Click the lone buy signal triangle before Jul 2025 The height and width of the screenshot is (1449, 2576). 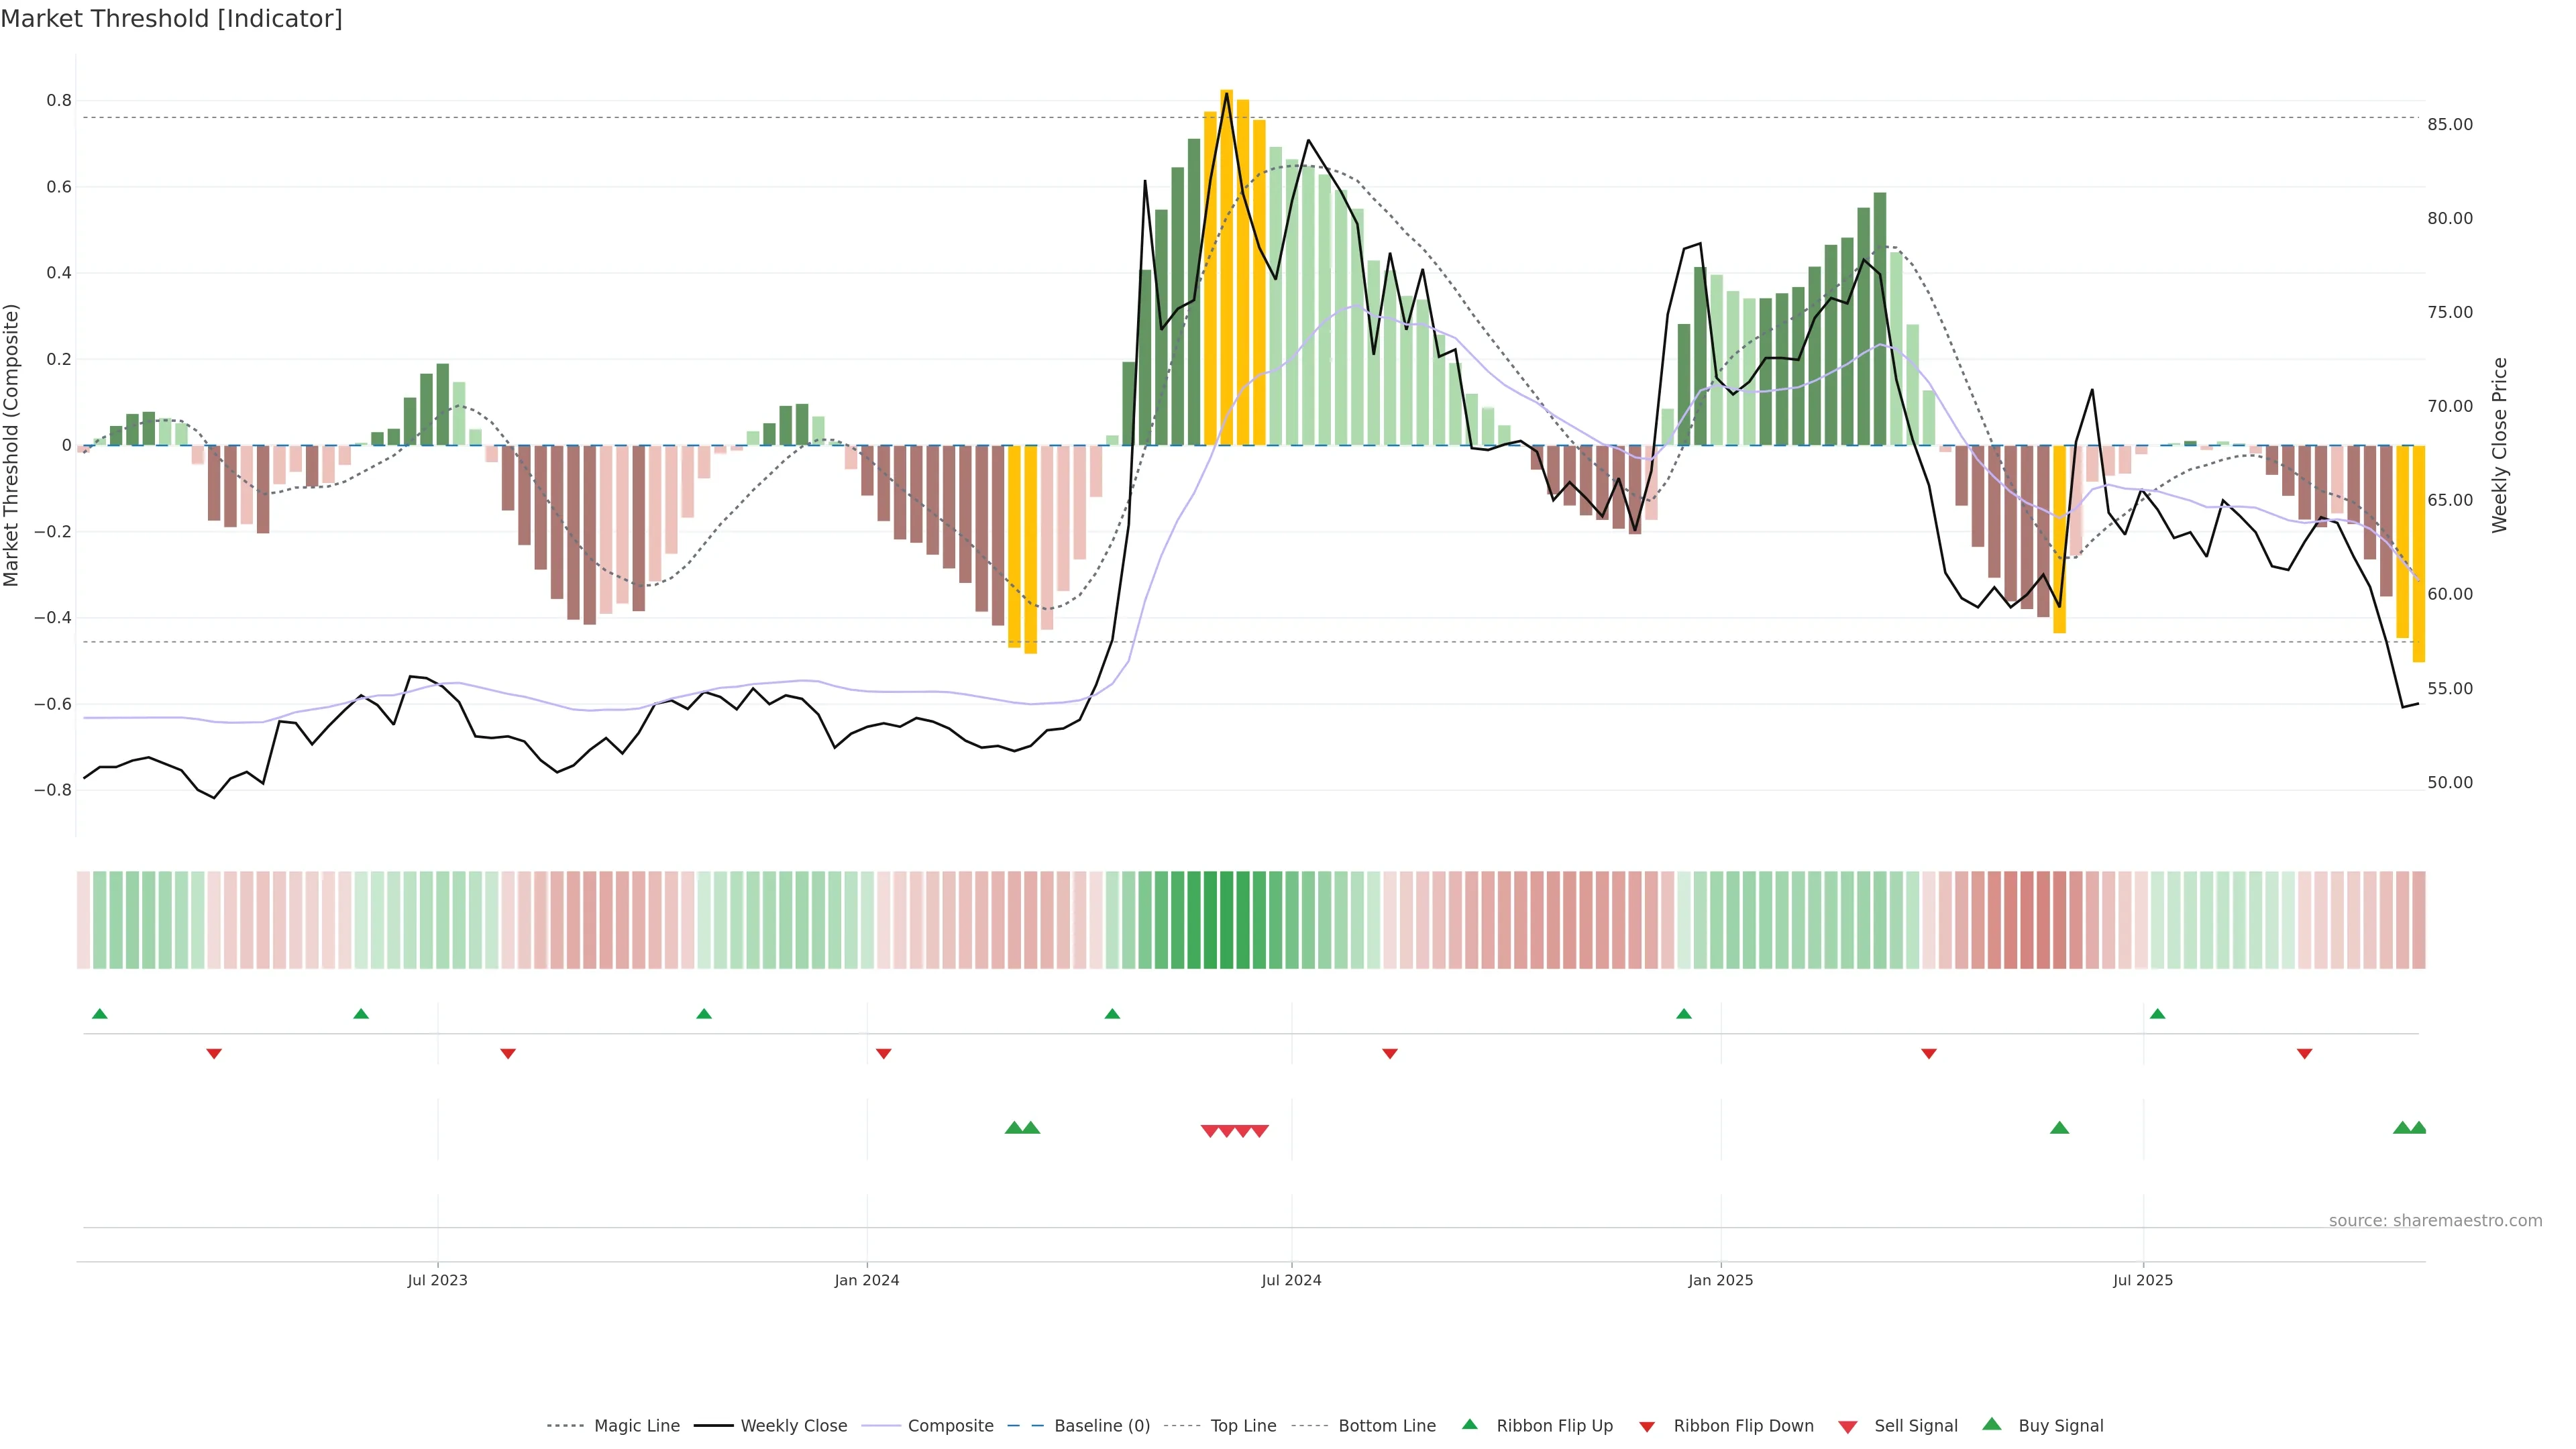[x=2059, y=1128]
